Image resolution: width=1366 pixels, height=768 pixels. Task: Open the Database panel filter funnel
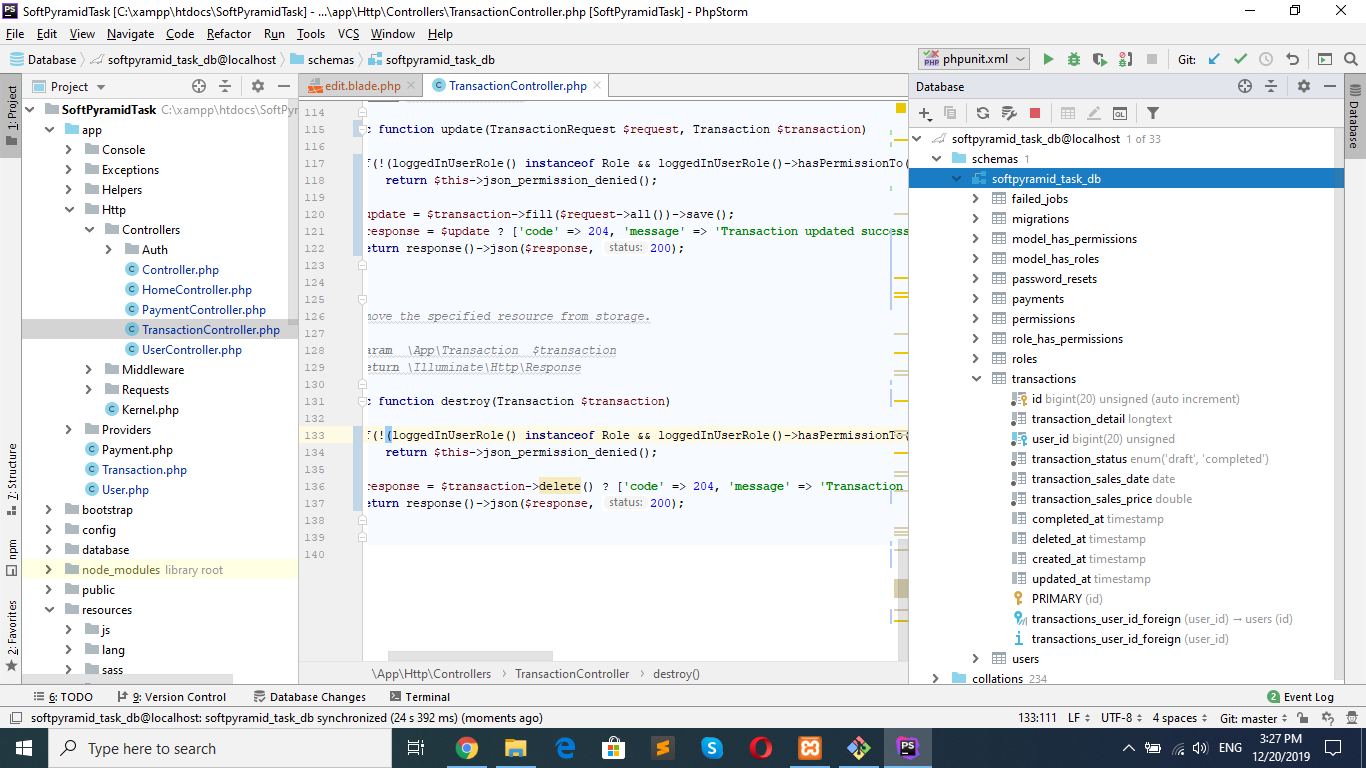pos(1153,113)
